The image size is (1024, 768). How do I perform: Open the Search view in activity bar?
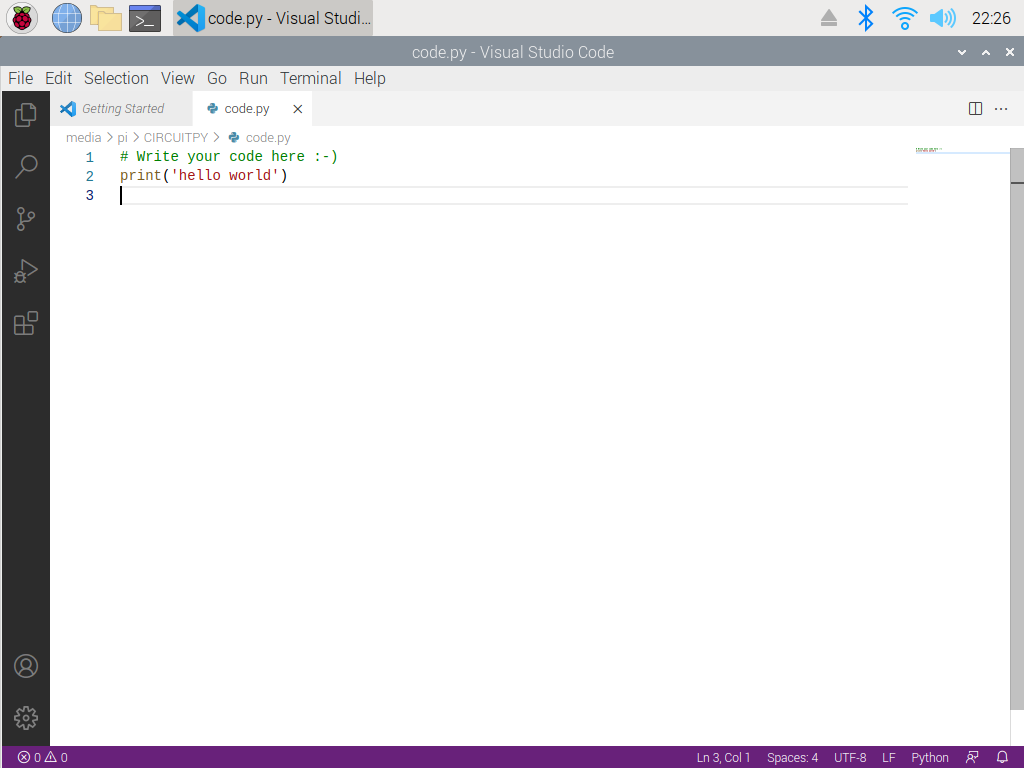click(x=25, y=167)
